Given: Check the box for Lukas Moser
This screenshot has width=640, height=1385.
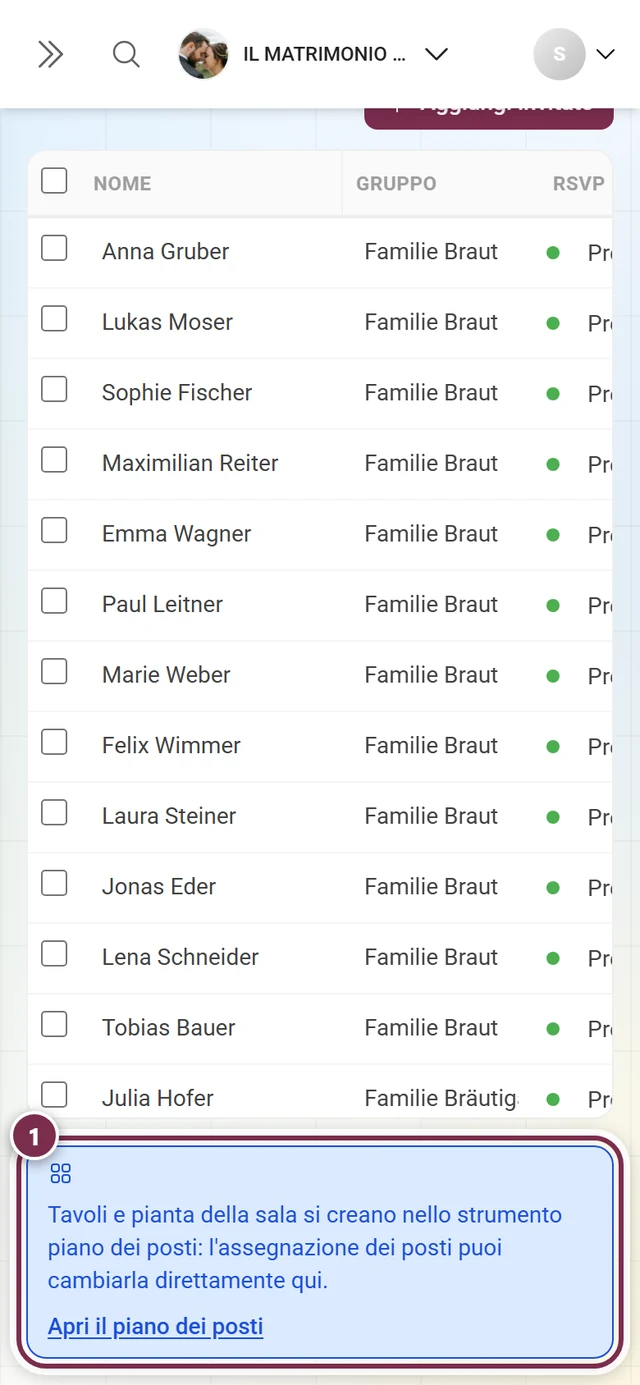Looking at the screenshot, I should [54, 319].
